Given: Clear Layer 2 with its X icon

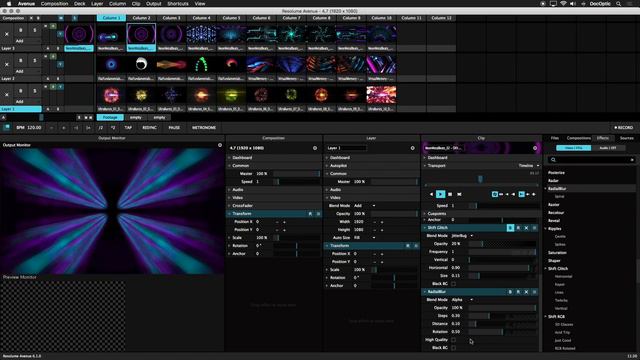Looking at the screenshot, I should coord(7,64).
